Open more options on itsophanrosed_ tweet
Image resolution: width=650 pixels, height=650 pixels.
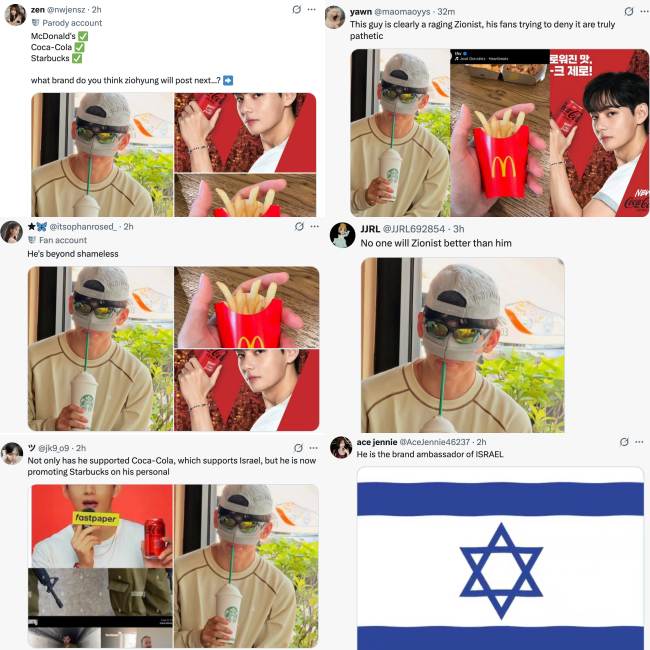[x=315, y=226]
